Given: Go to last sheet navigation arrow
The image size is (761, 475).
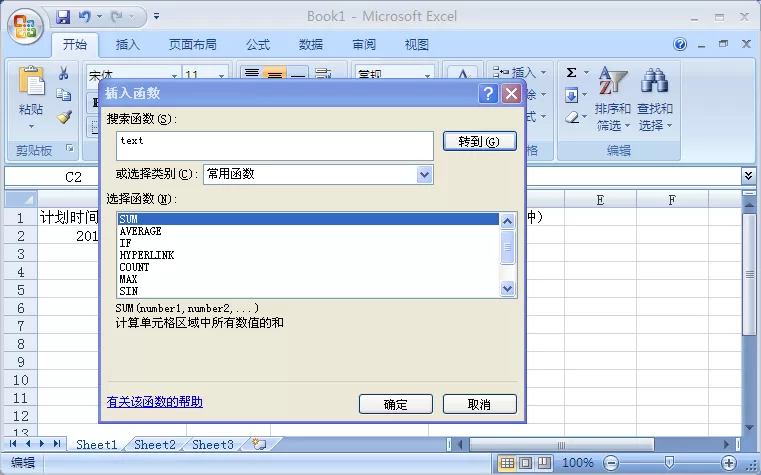Looking at the screenshot, I should (x=57, y=443).
